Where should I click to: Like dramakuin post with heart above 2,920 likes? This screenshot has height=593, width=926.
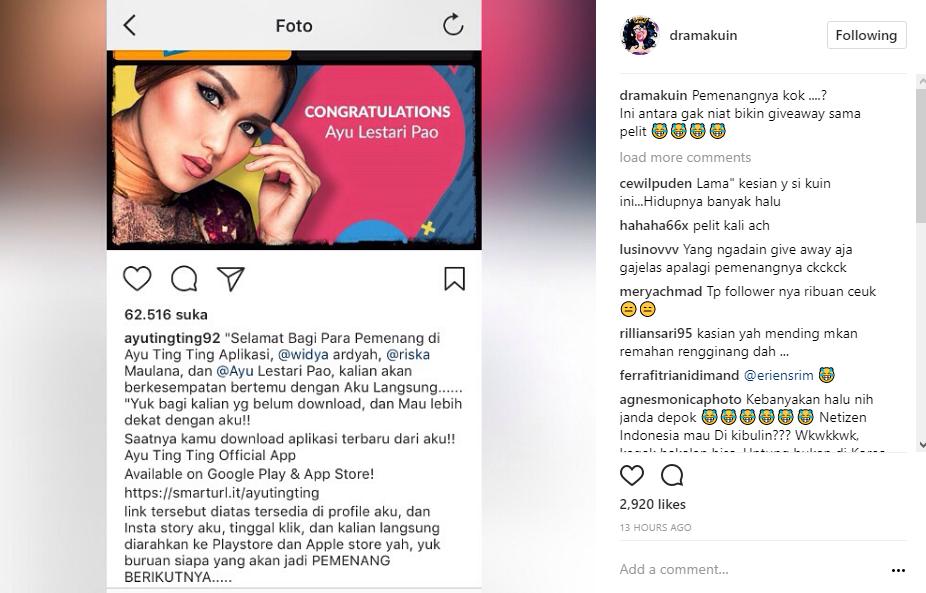632,475
